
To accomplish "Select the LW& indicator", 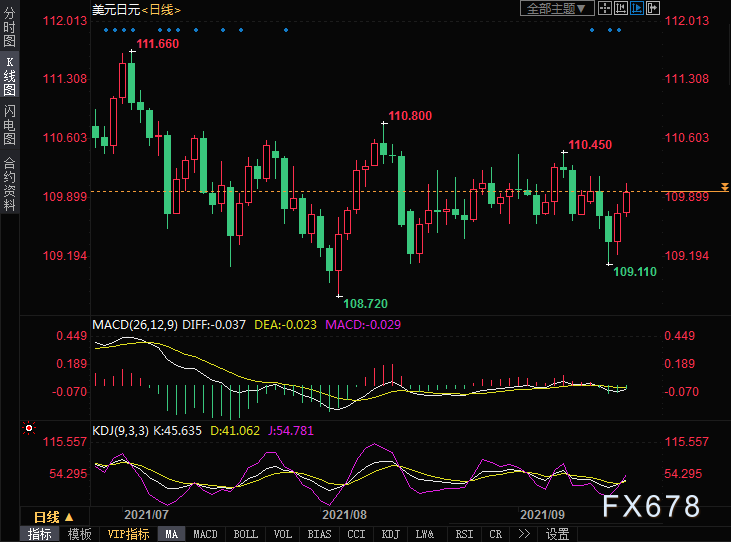I will tap(425, 534).
